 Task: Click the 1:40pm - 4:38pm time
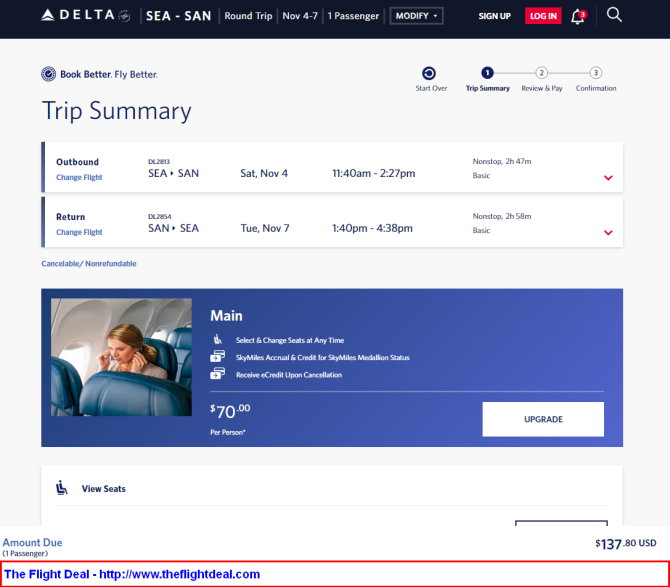pos(372,228)
